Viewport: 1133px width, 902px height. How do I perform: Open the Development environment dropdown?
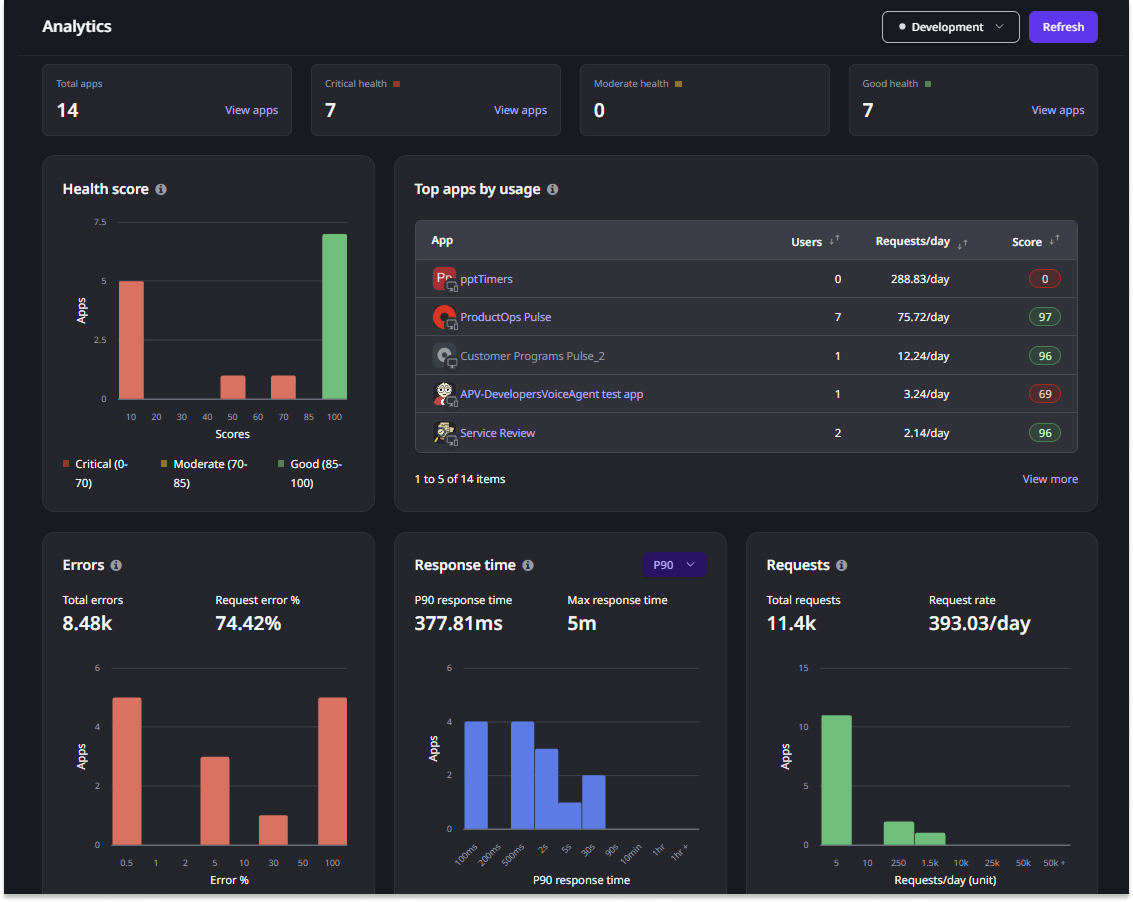950,27
